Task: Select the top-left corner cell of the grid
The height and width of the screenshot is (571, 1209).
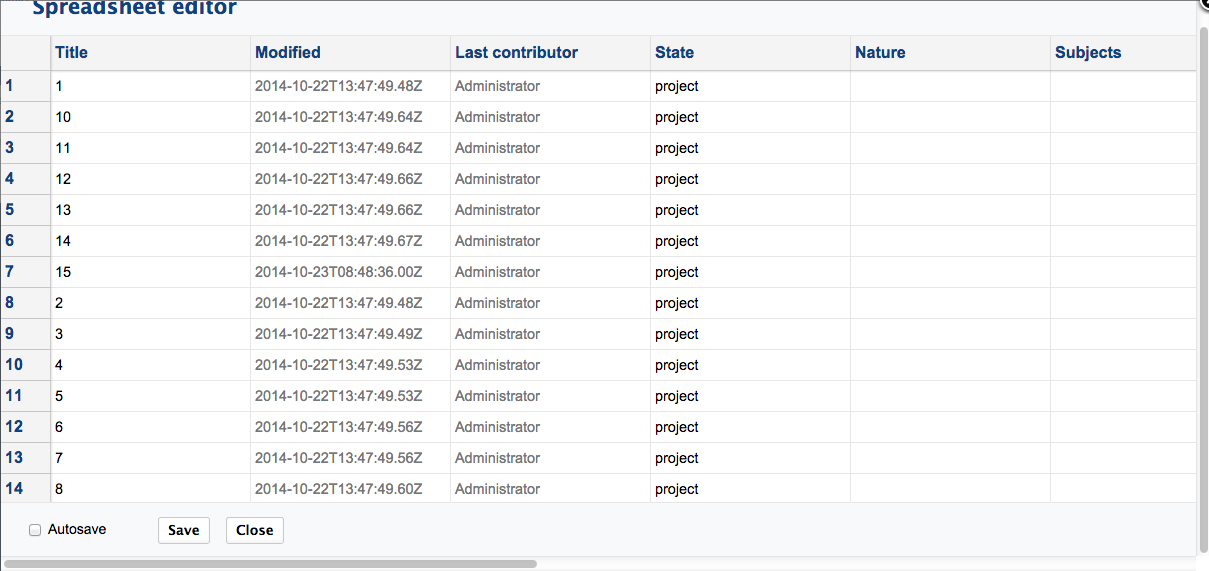Action: coord(25,53)
